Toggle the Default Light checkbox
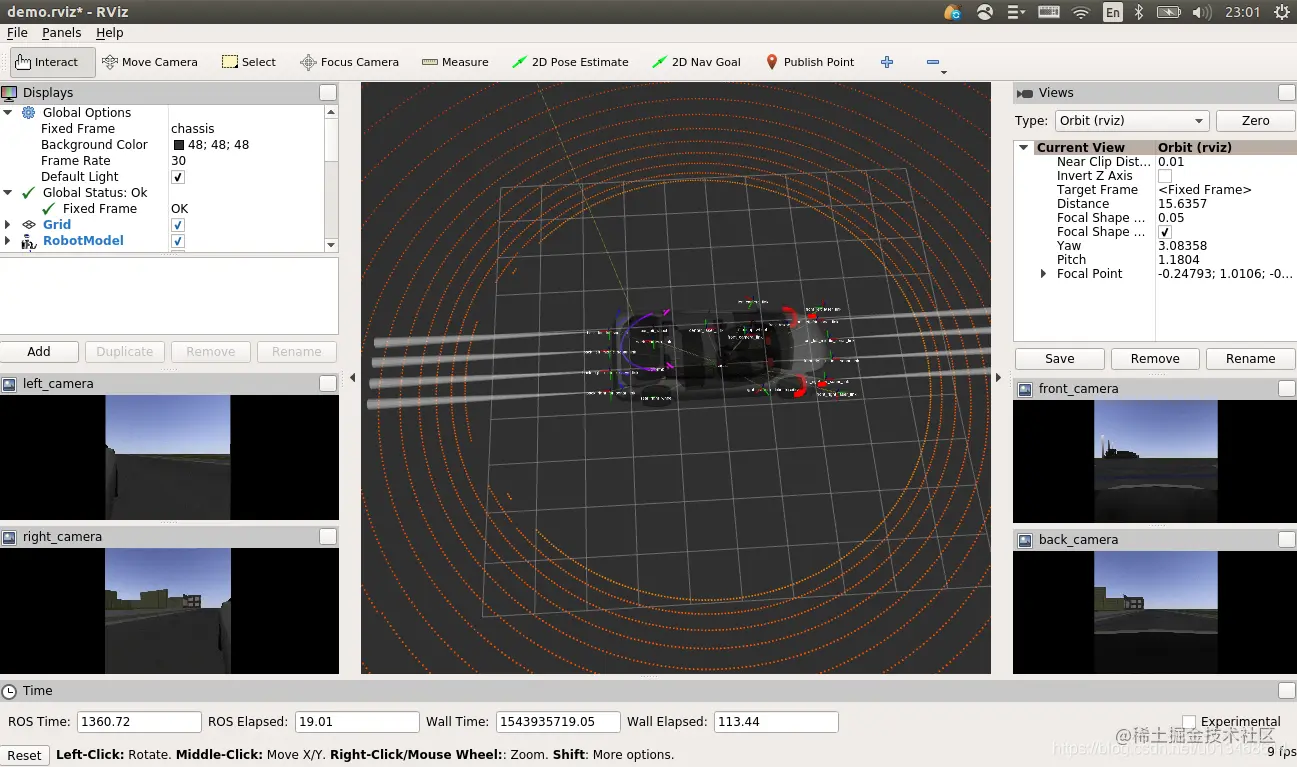This screenshot has height=767, width=1297. pyautogui.click(x=178, y=177)
